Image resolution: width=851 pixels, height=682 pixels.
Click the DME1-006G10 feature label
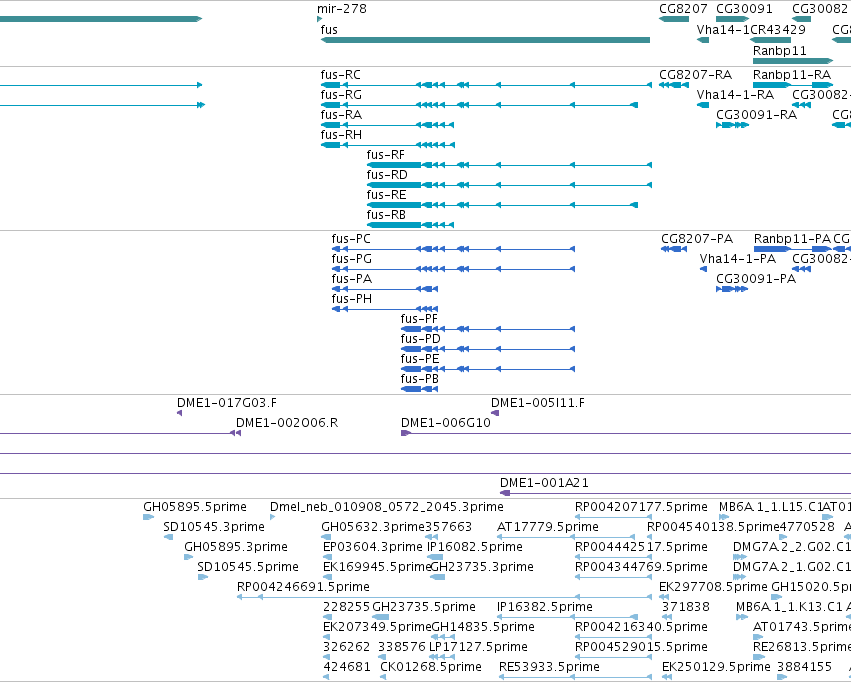446,423
